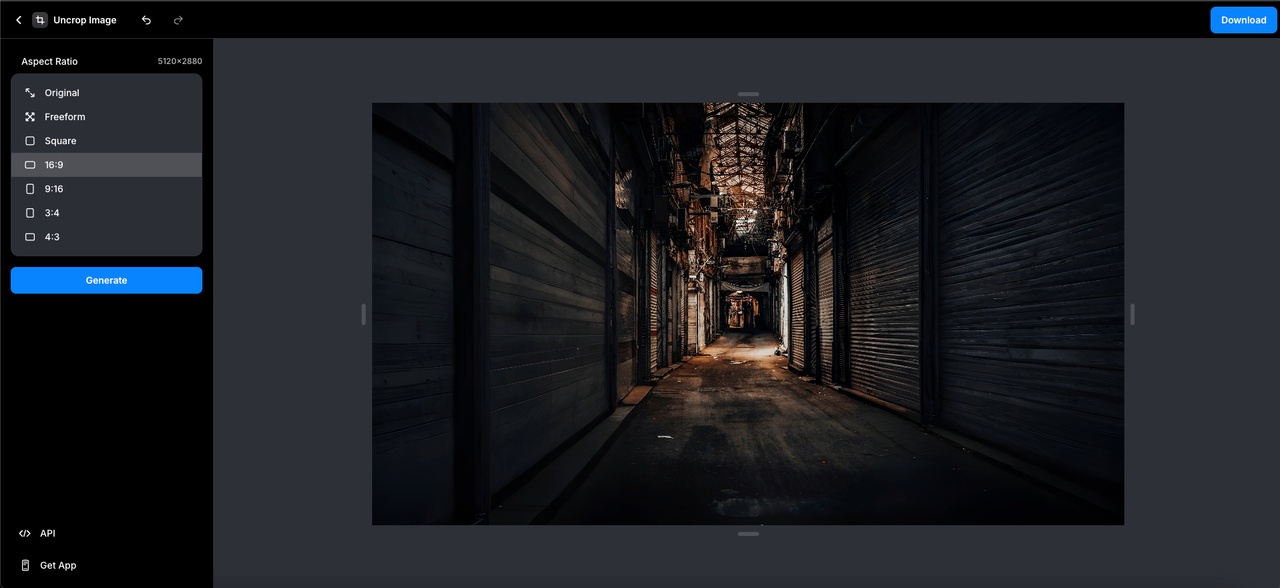Click the API code brackets icon

pos(25,533)
